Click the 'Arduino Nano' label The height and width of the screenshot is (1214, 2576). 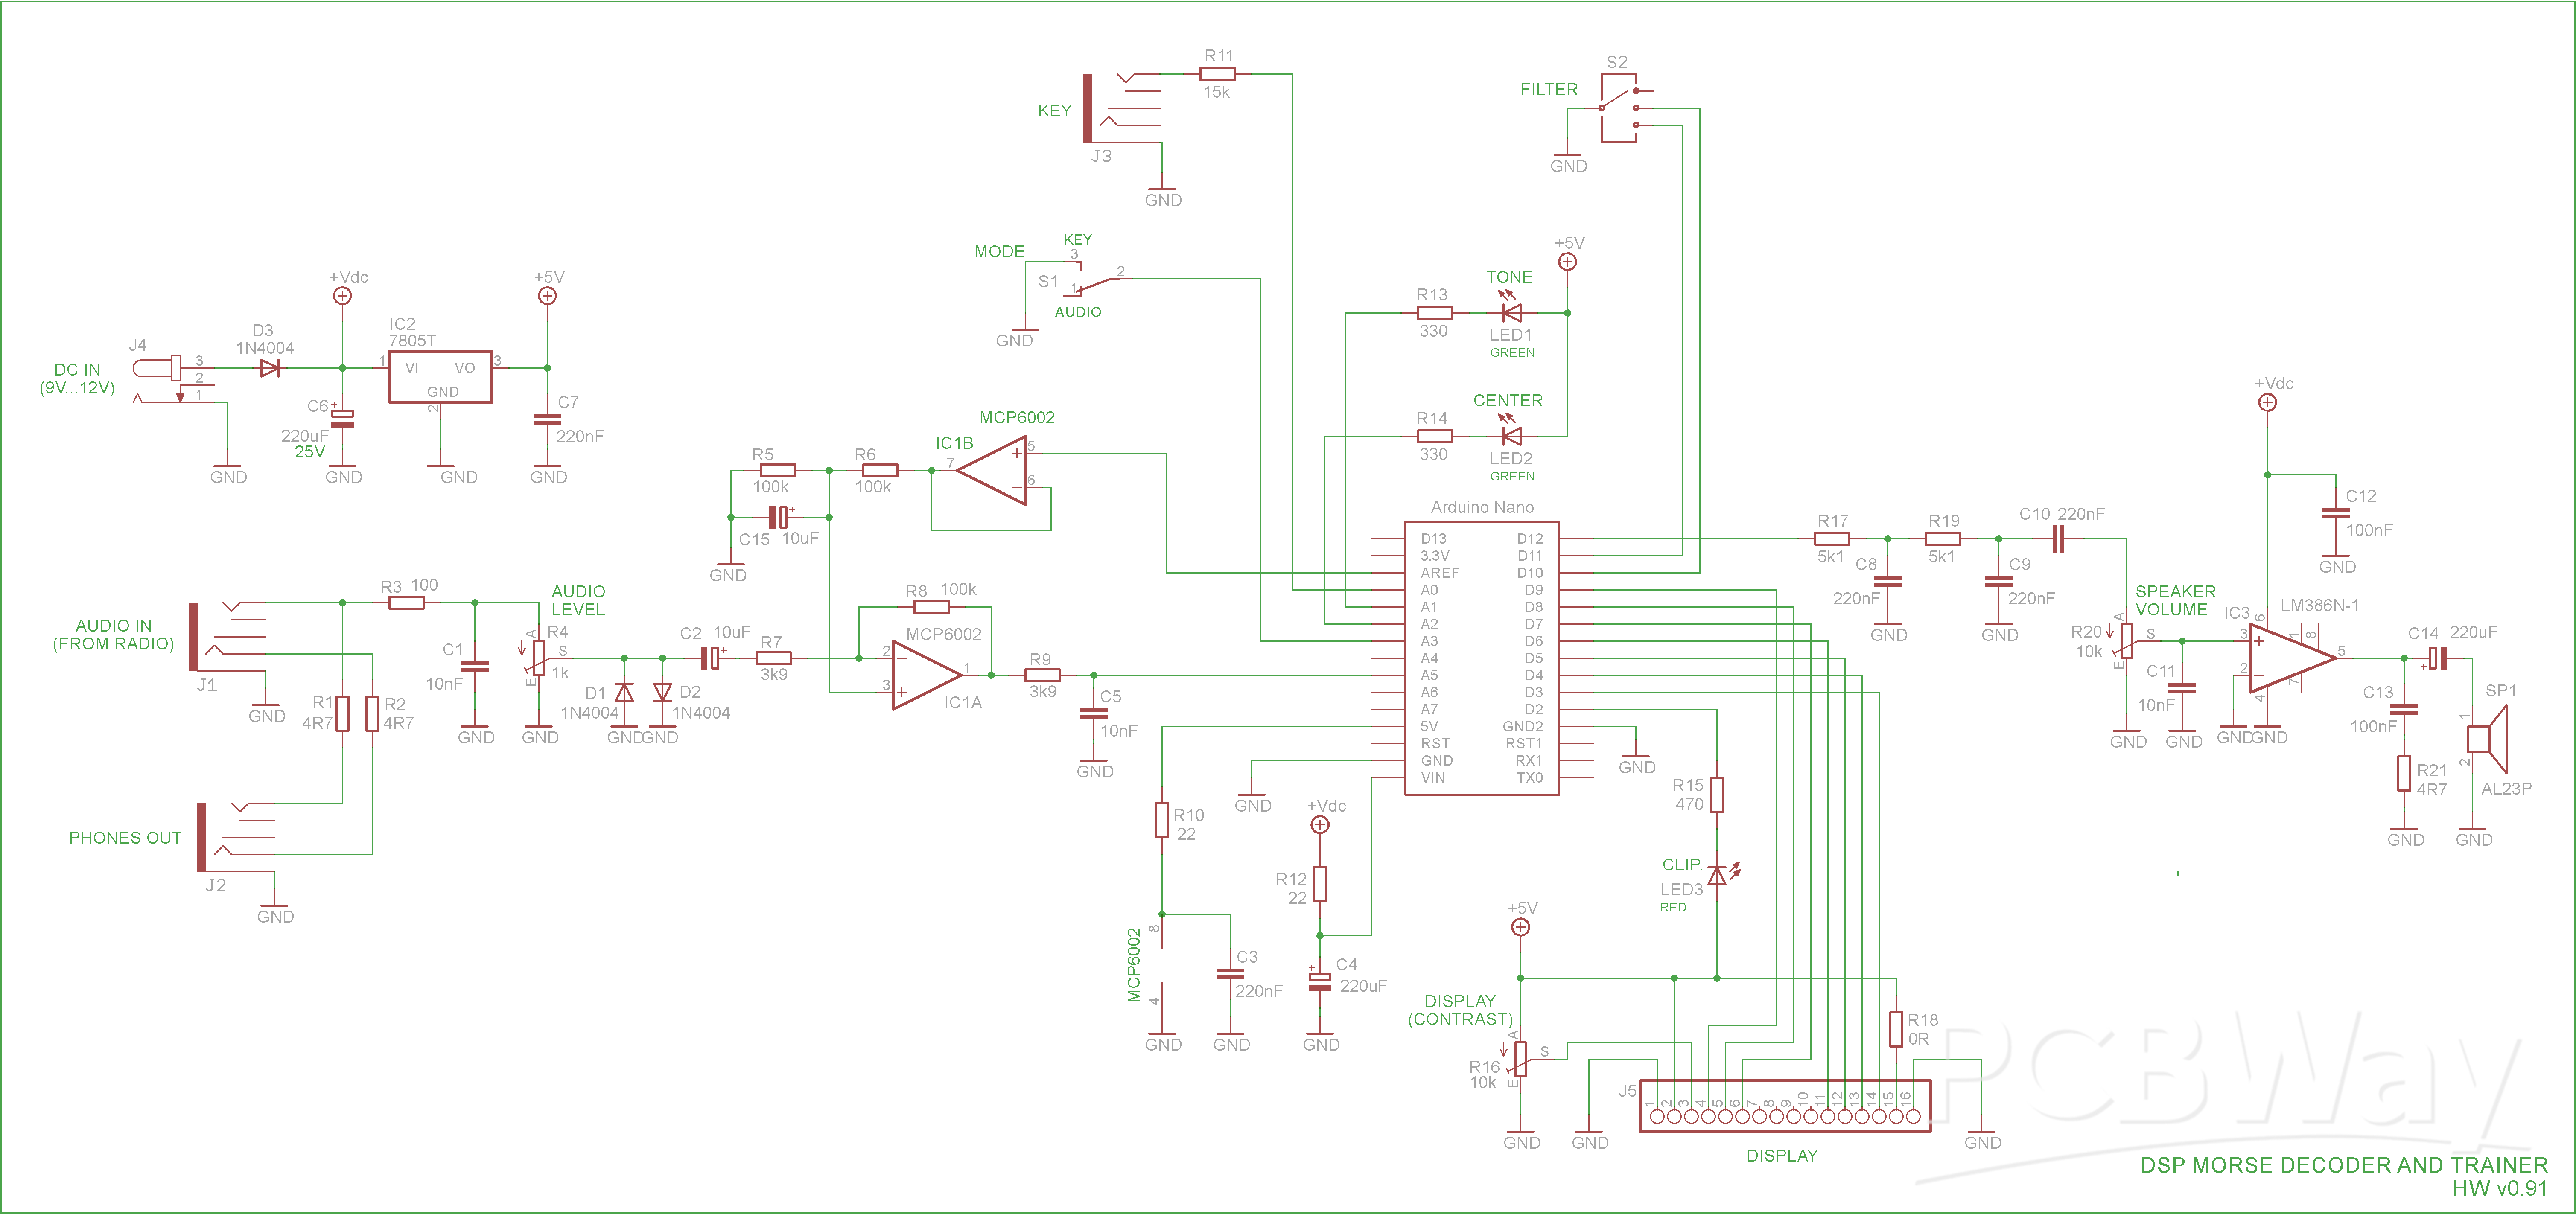pyautogui.click(x=1482, y=507)
